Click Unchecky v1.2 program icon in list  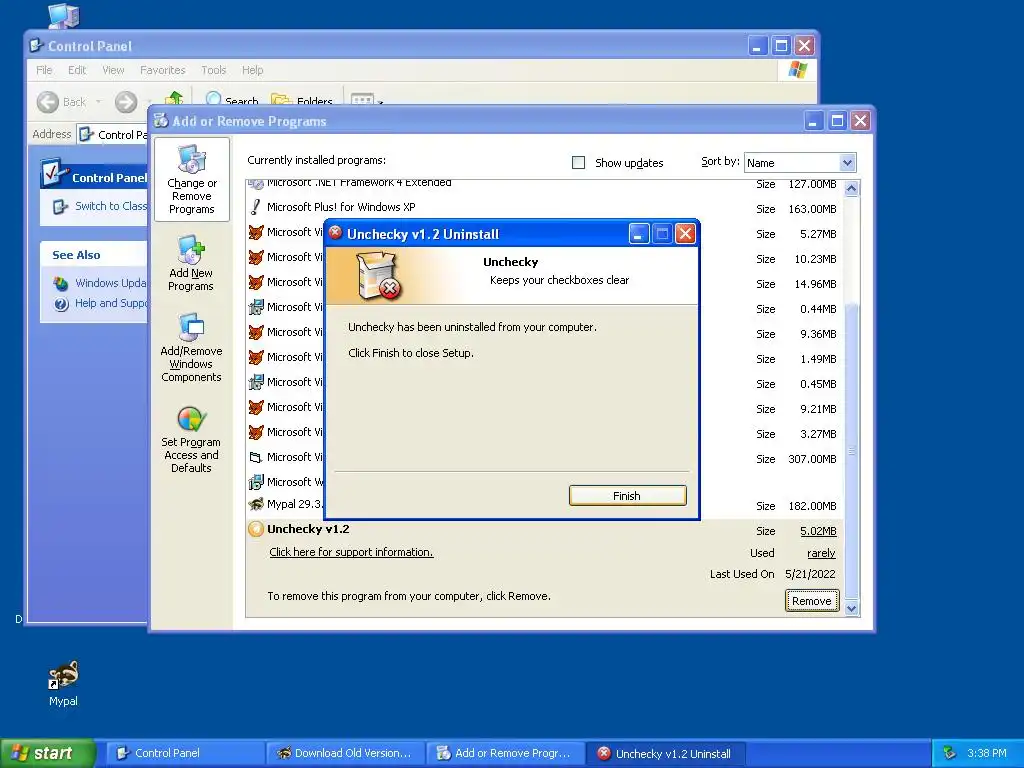256,529
